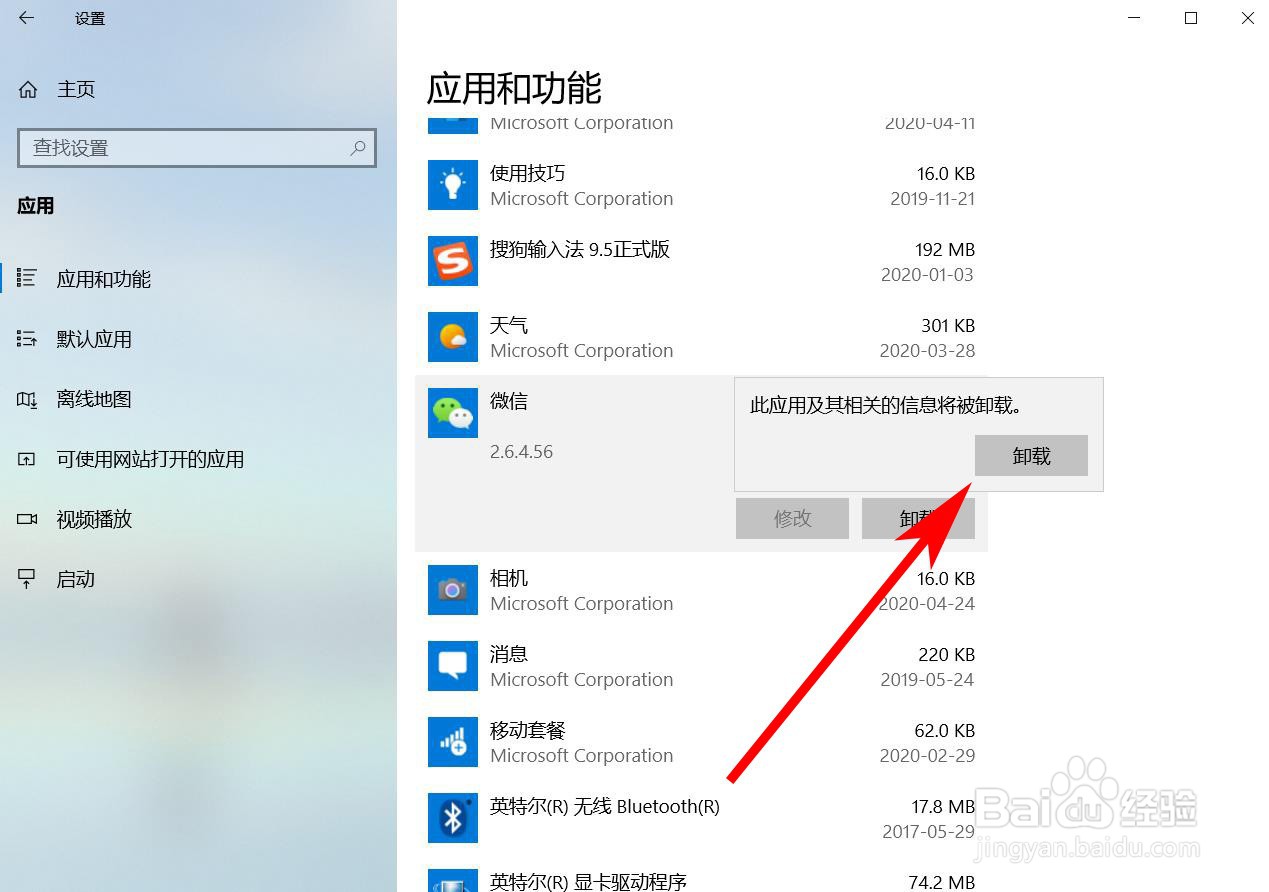Open the 视频播放 settings page
This screenshot has width=1269, height=892.
95,519
